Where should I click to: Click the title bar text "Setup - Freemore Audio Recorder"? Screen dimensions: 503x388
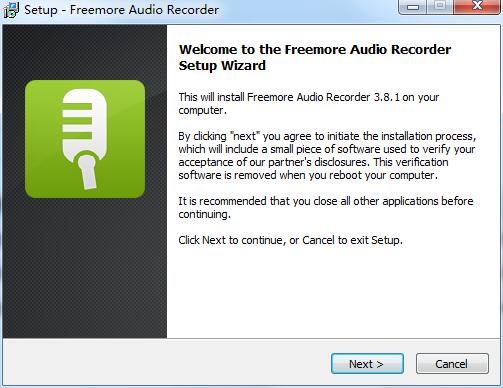122,10
